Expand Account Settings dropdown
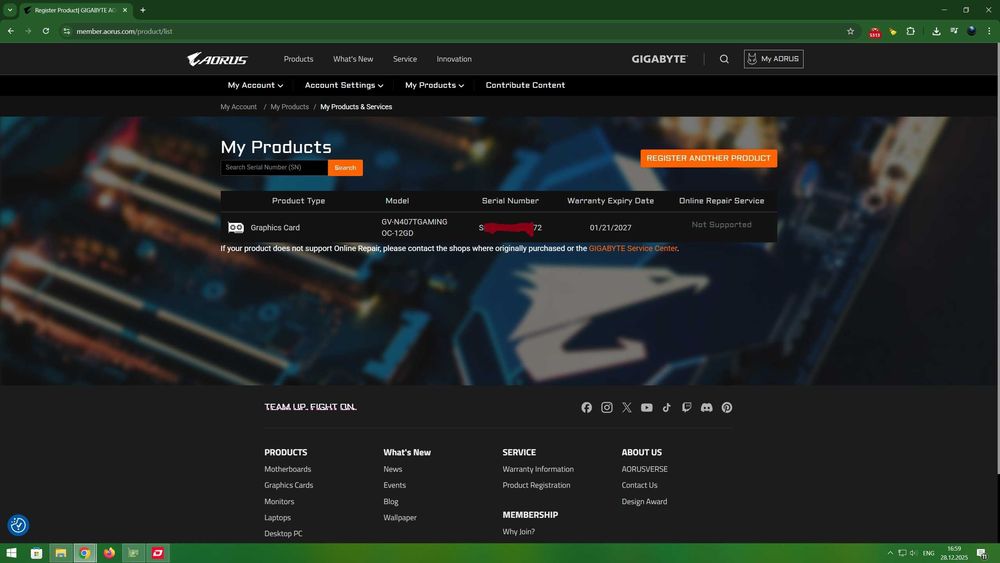The width and height of the screenshot is (1000, 563). [344, 85]
